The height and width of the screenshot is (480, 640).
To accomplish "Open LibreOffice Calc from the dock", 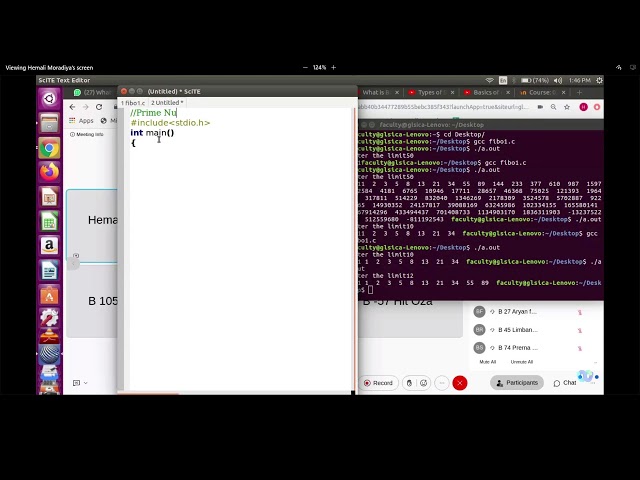I will (49, 221).
